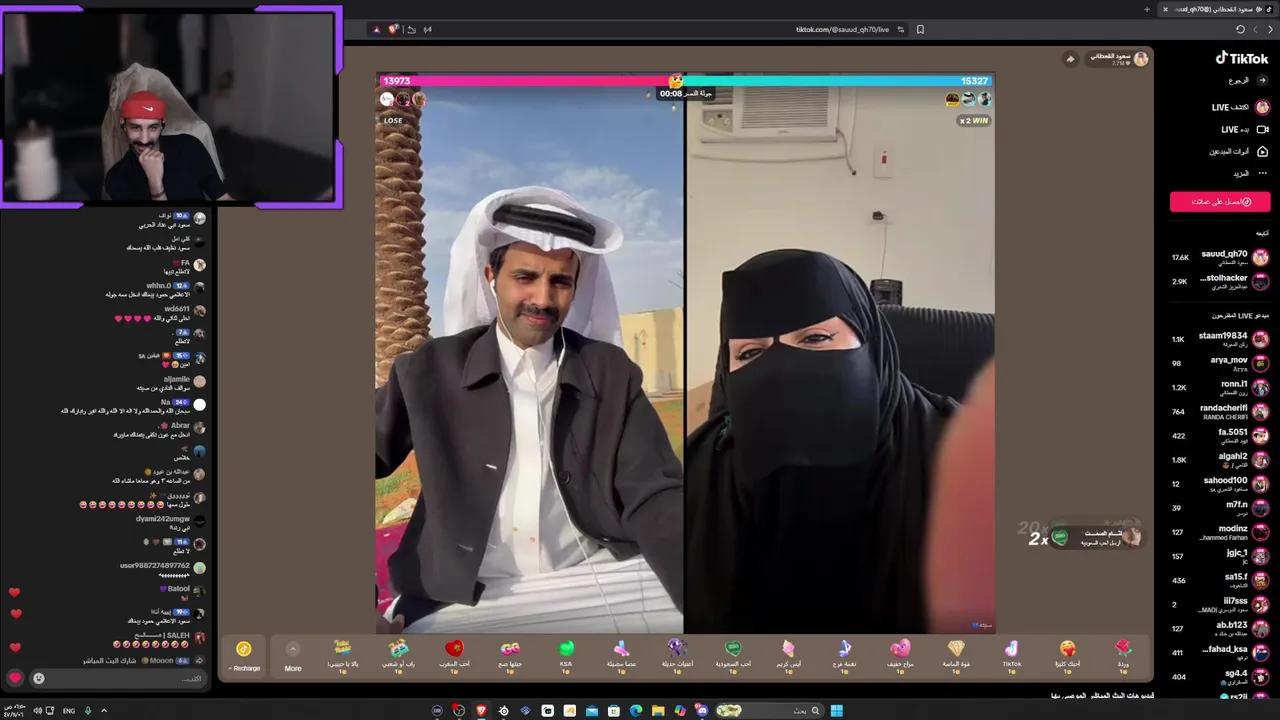This screenshot has width=1280, height=720.
Task: Open the 'LIVE' discover entry in sidebar
Action: point(1240,107)
